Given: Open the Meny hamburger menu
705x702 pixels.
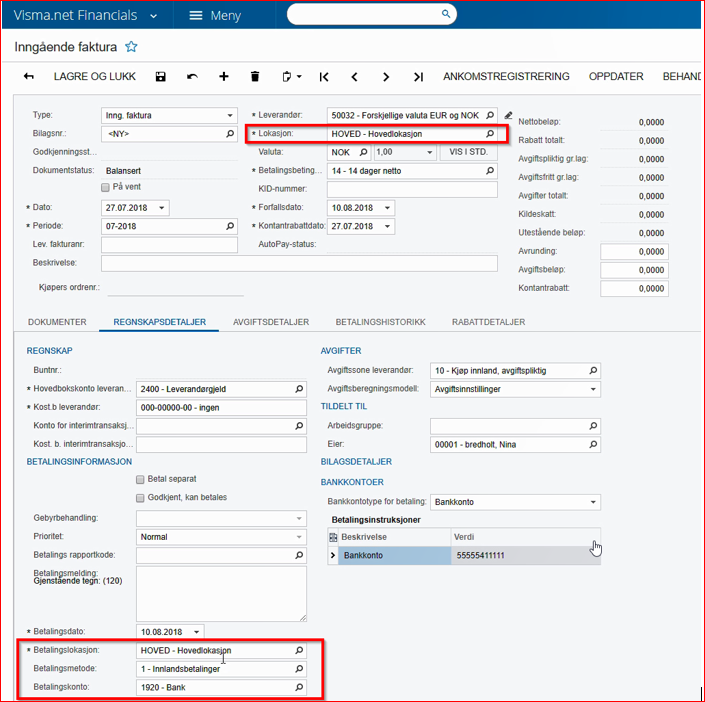Looking at the screenshot, I should tap(215, 15).
